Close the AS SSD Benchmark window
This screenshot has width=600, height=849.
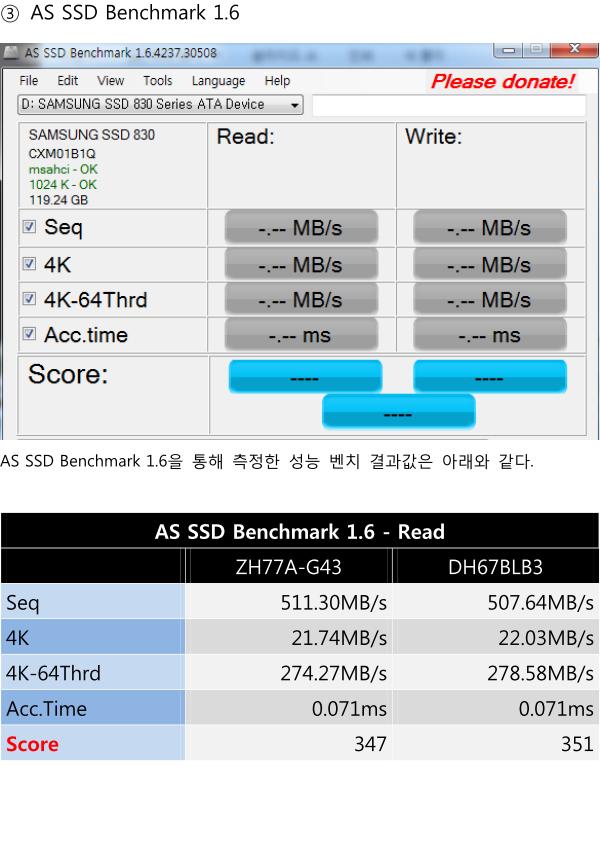pos(573,50)
